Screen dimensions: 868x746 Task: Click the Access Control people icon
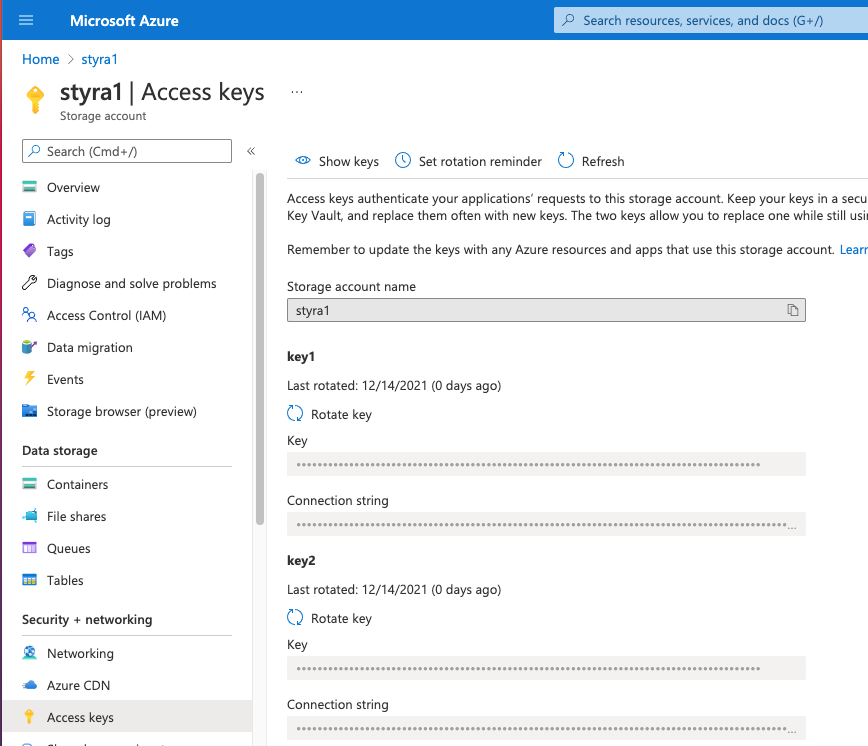(29, 315)
